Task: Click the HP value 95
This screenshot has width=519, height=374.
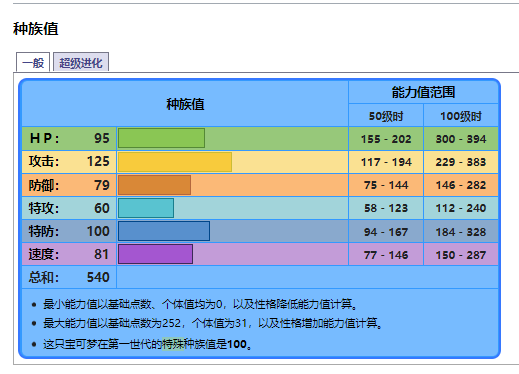Action: (102, 138)
